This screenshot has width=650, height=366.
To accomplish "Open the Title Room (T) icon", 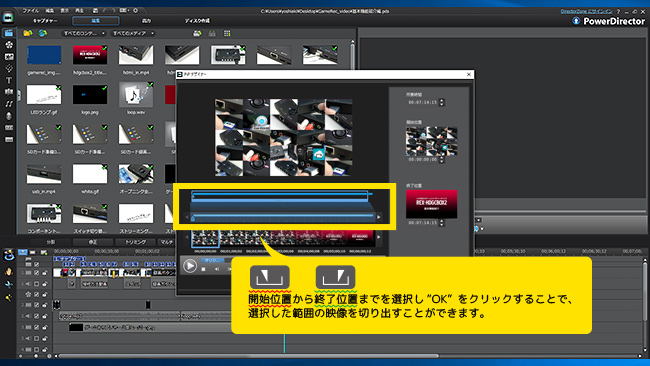I will [x=9, y=80].
